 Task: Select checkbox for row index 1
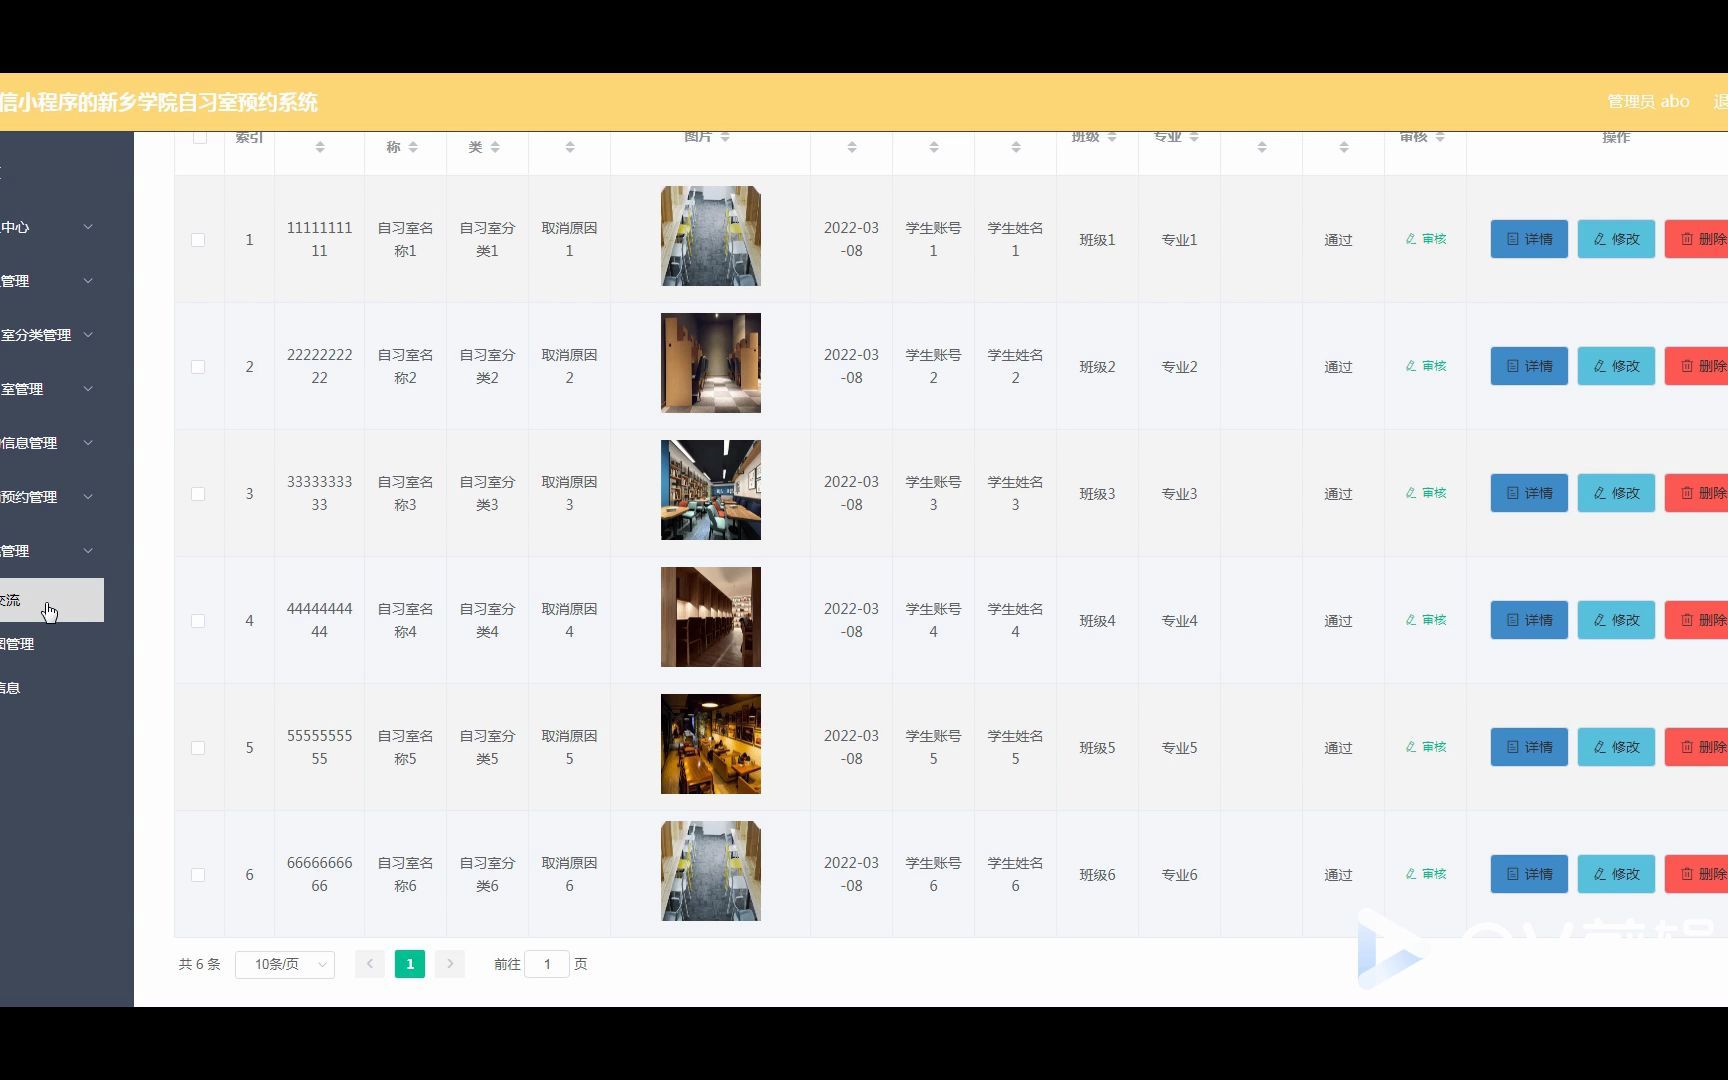pos(198,240)
